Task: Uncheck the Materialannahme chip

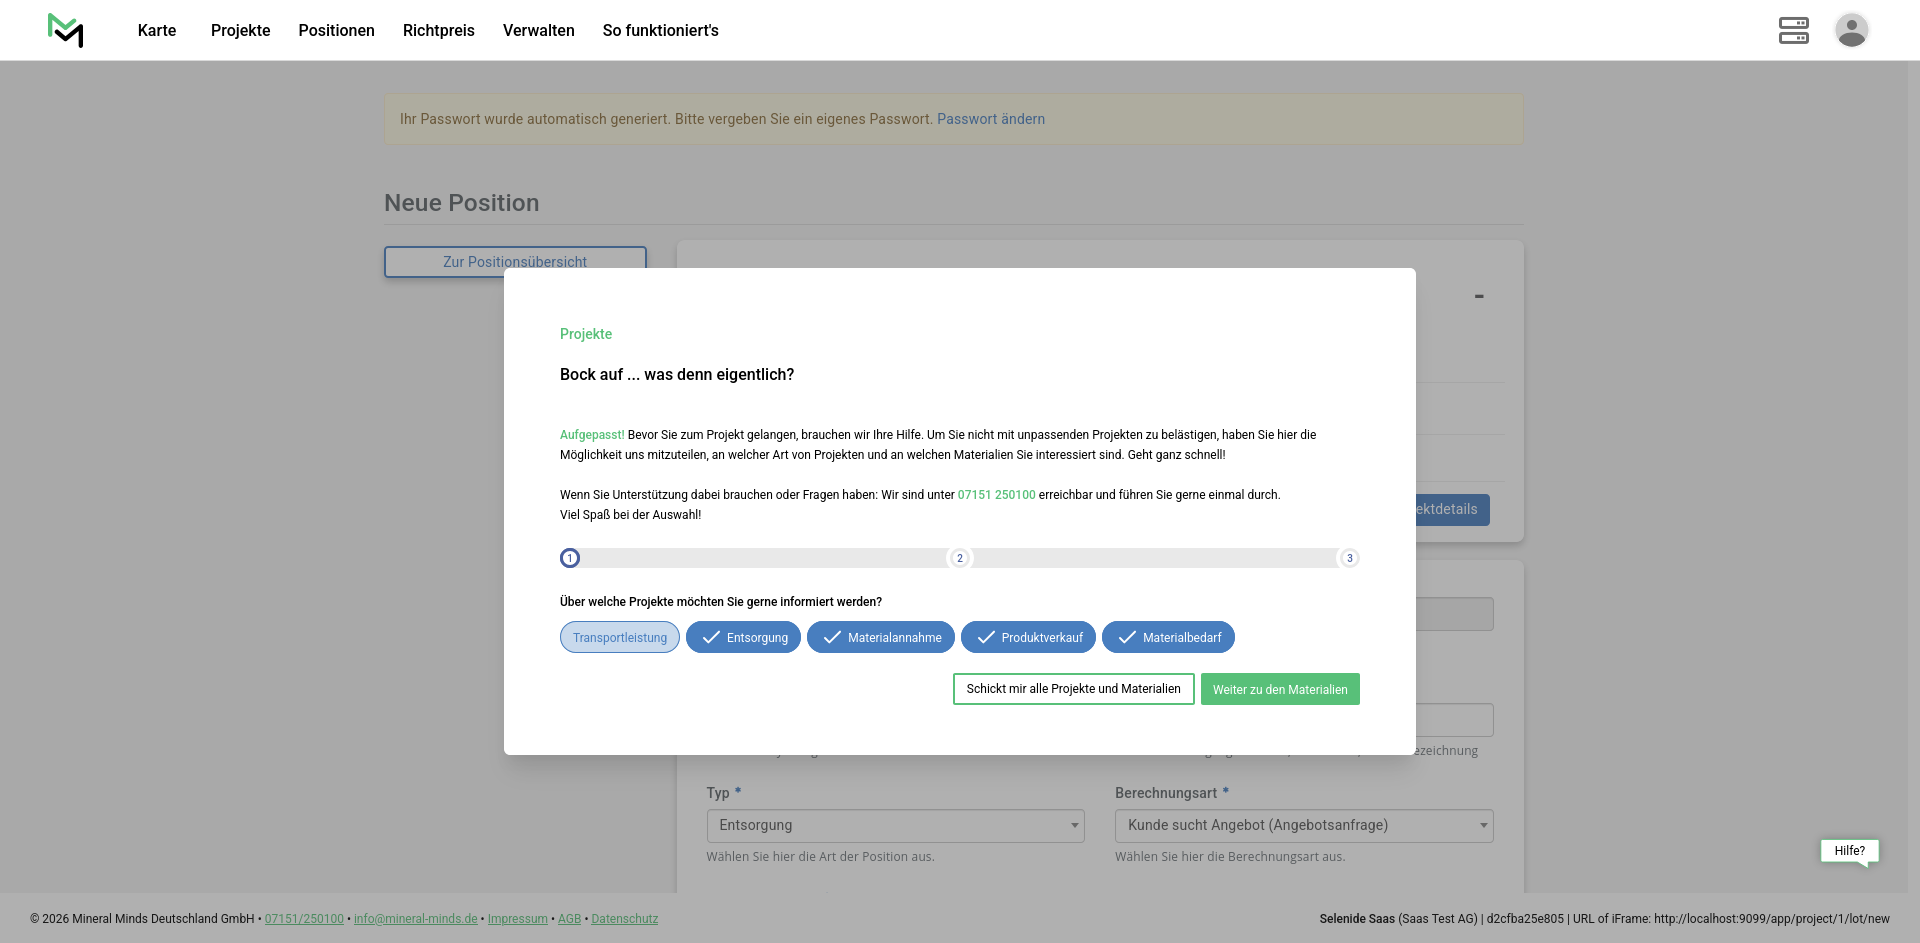Action: click(880, 638)
